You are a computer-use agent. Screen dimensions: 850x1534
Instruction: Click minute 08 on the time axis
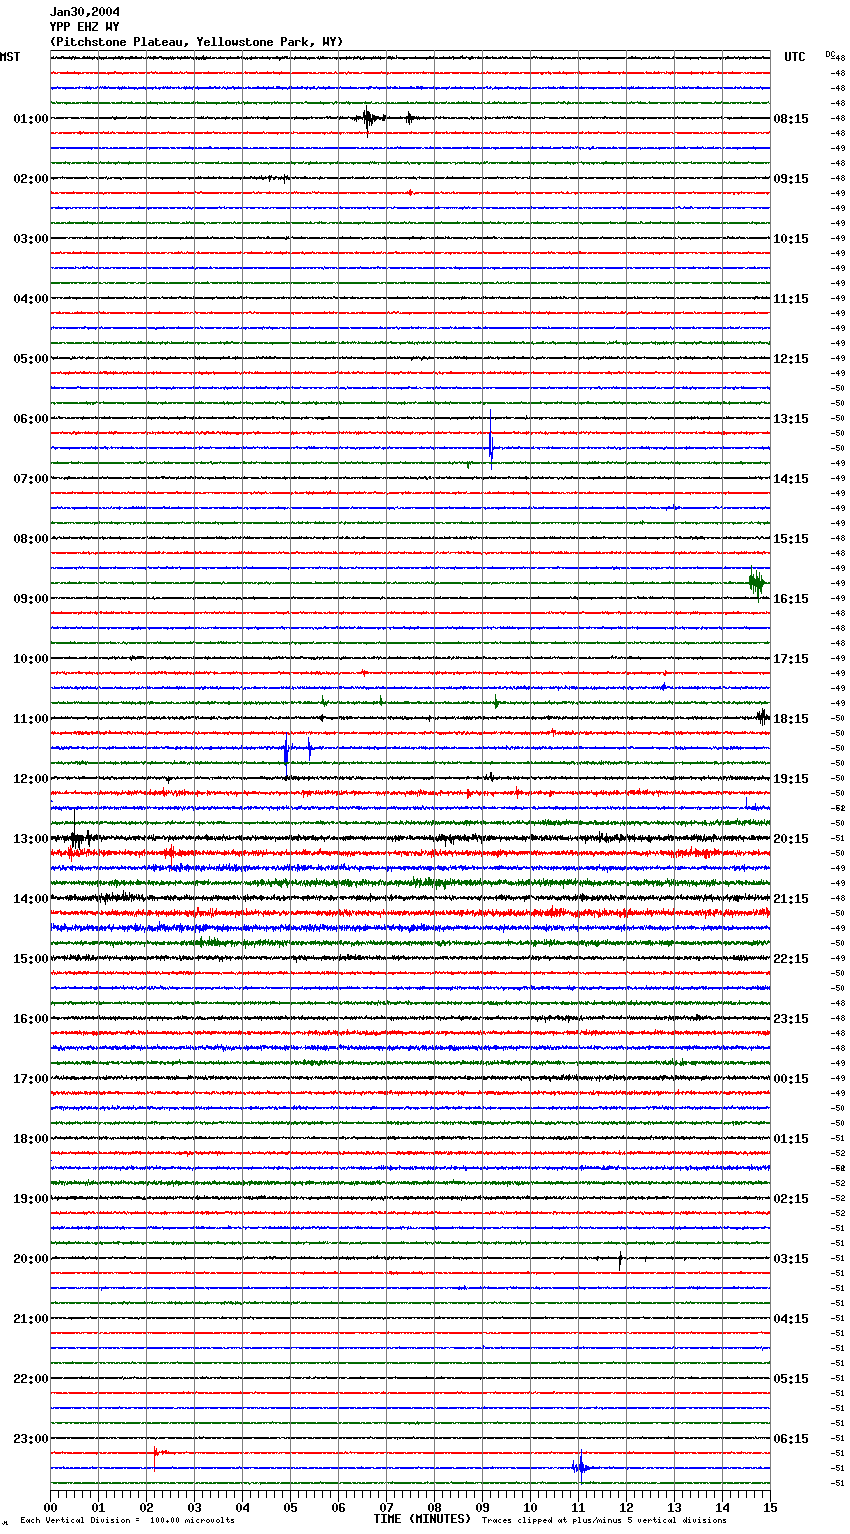pos(434,1507)
